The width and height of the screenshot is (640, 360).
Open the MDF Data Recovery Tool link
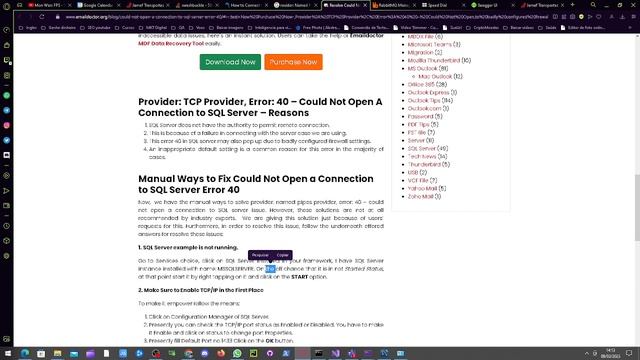(171, 43)
